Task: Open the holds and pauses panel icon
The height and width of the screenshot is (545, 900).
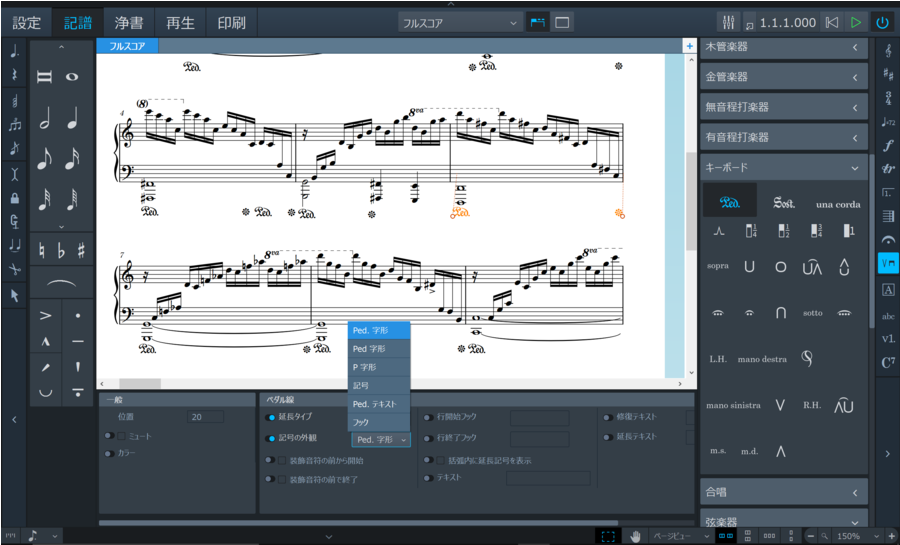Action: (x=888, y=240)
